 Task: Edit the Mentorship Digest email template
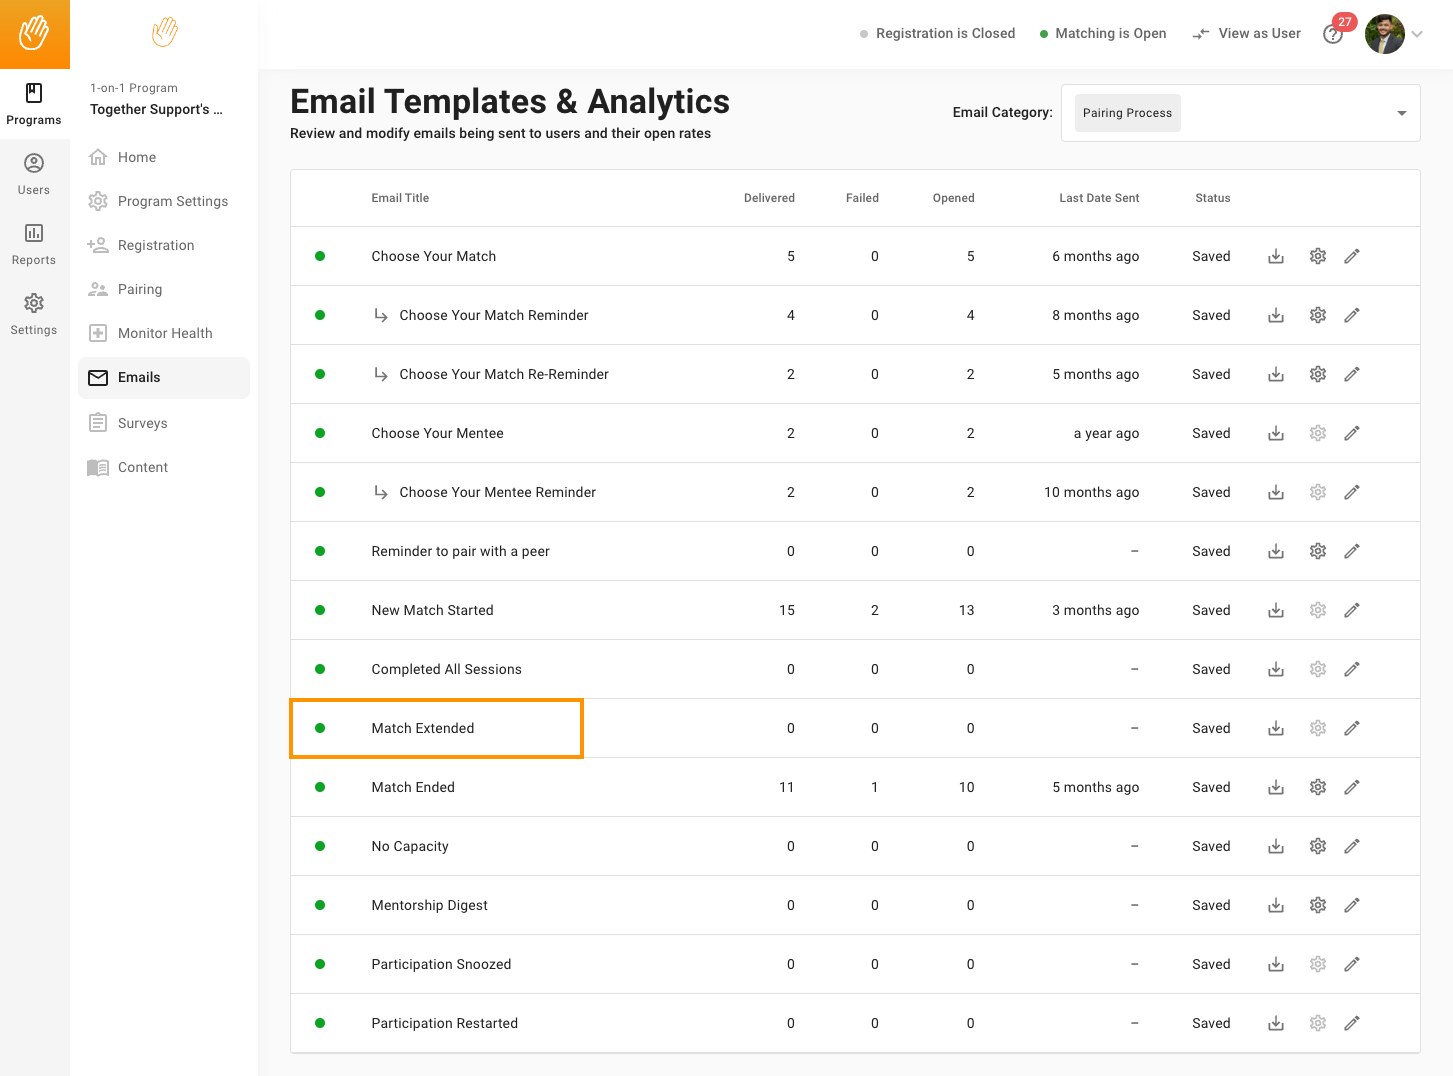point(1351,905)
